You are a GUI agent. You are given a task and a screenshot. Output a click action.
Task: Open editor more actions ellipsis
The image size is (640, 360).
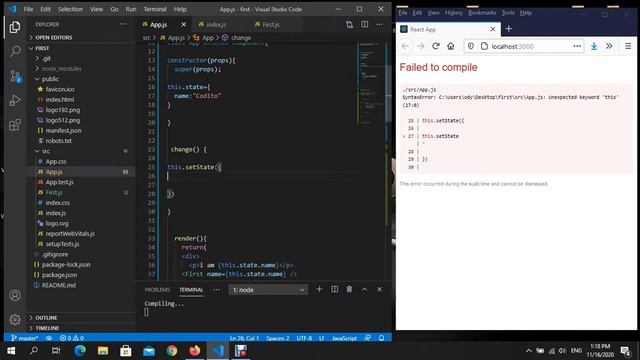[380, 24]
